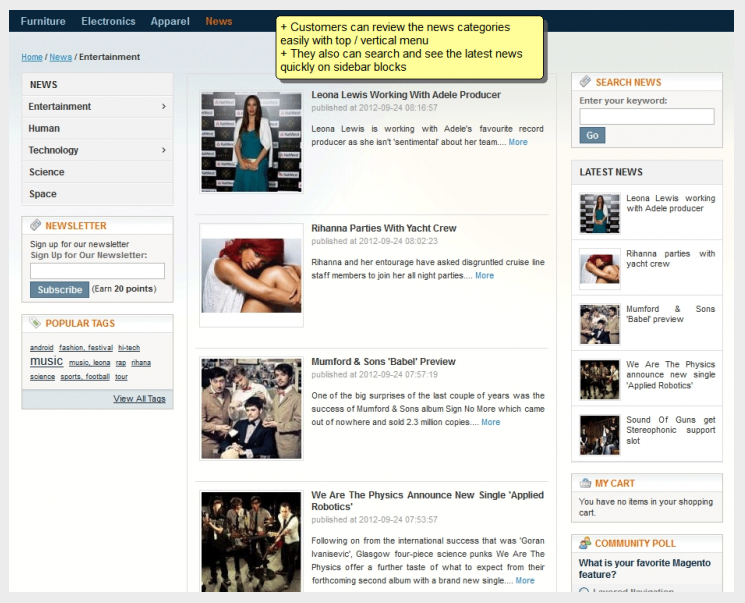745x603 pixels.
Task: Click More on the Leona Lewis article
Action: click(x=518, y=142)
